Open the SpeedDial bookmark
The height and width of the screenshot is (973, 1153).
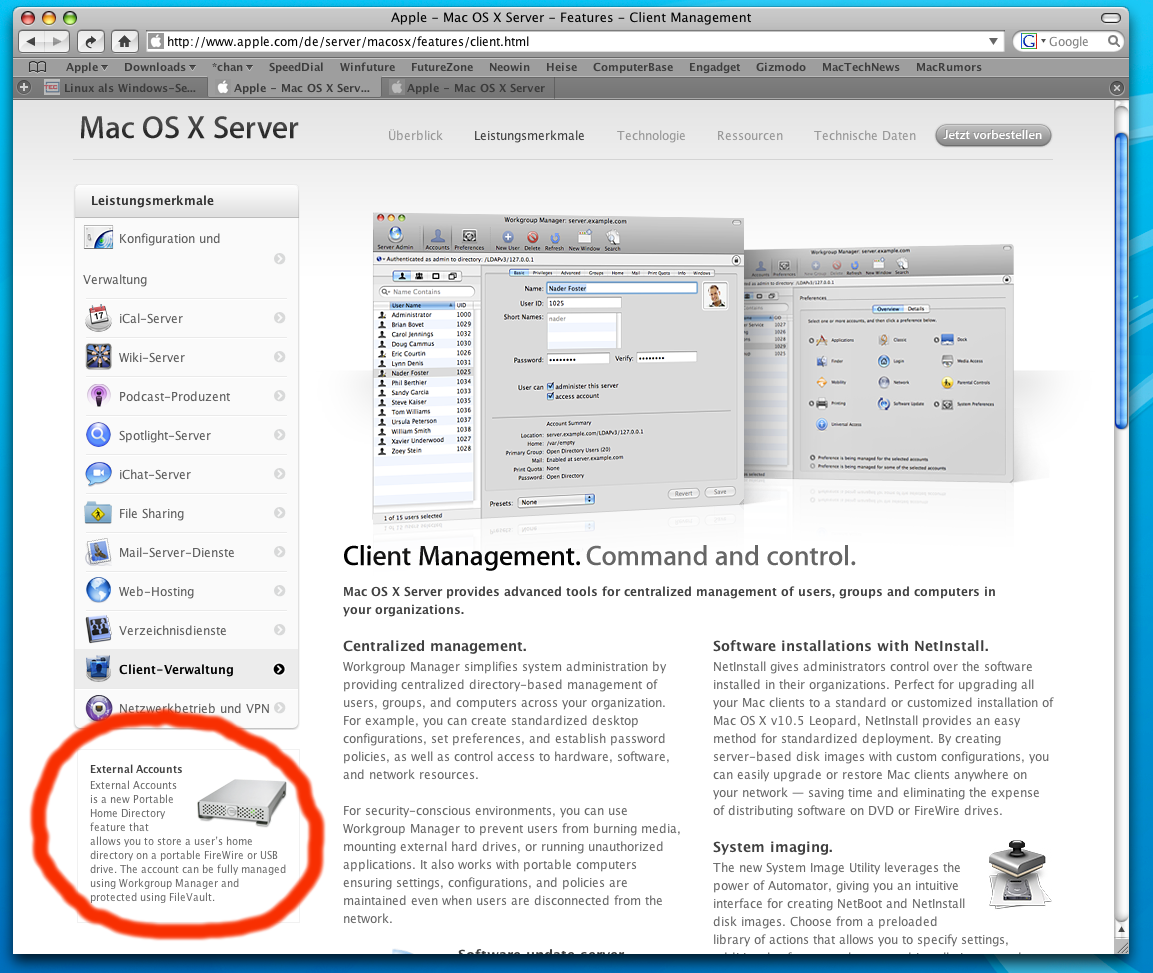pos(296,67)
